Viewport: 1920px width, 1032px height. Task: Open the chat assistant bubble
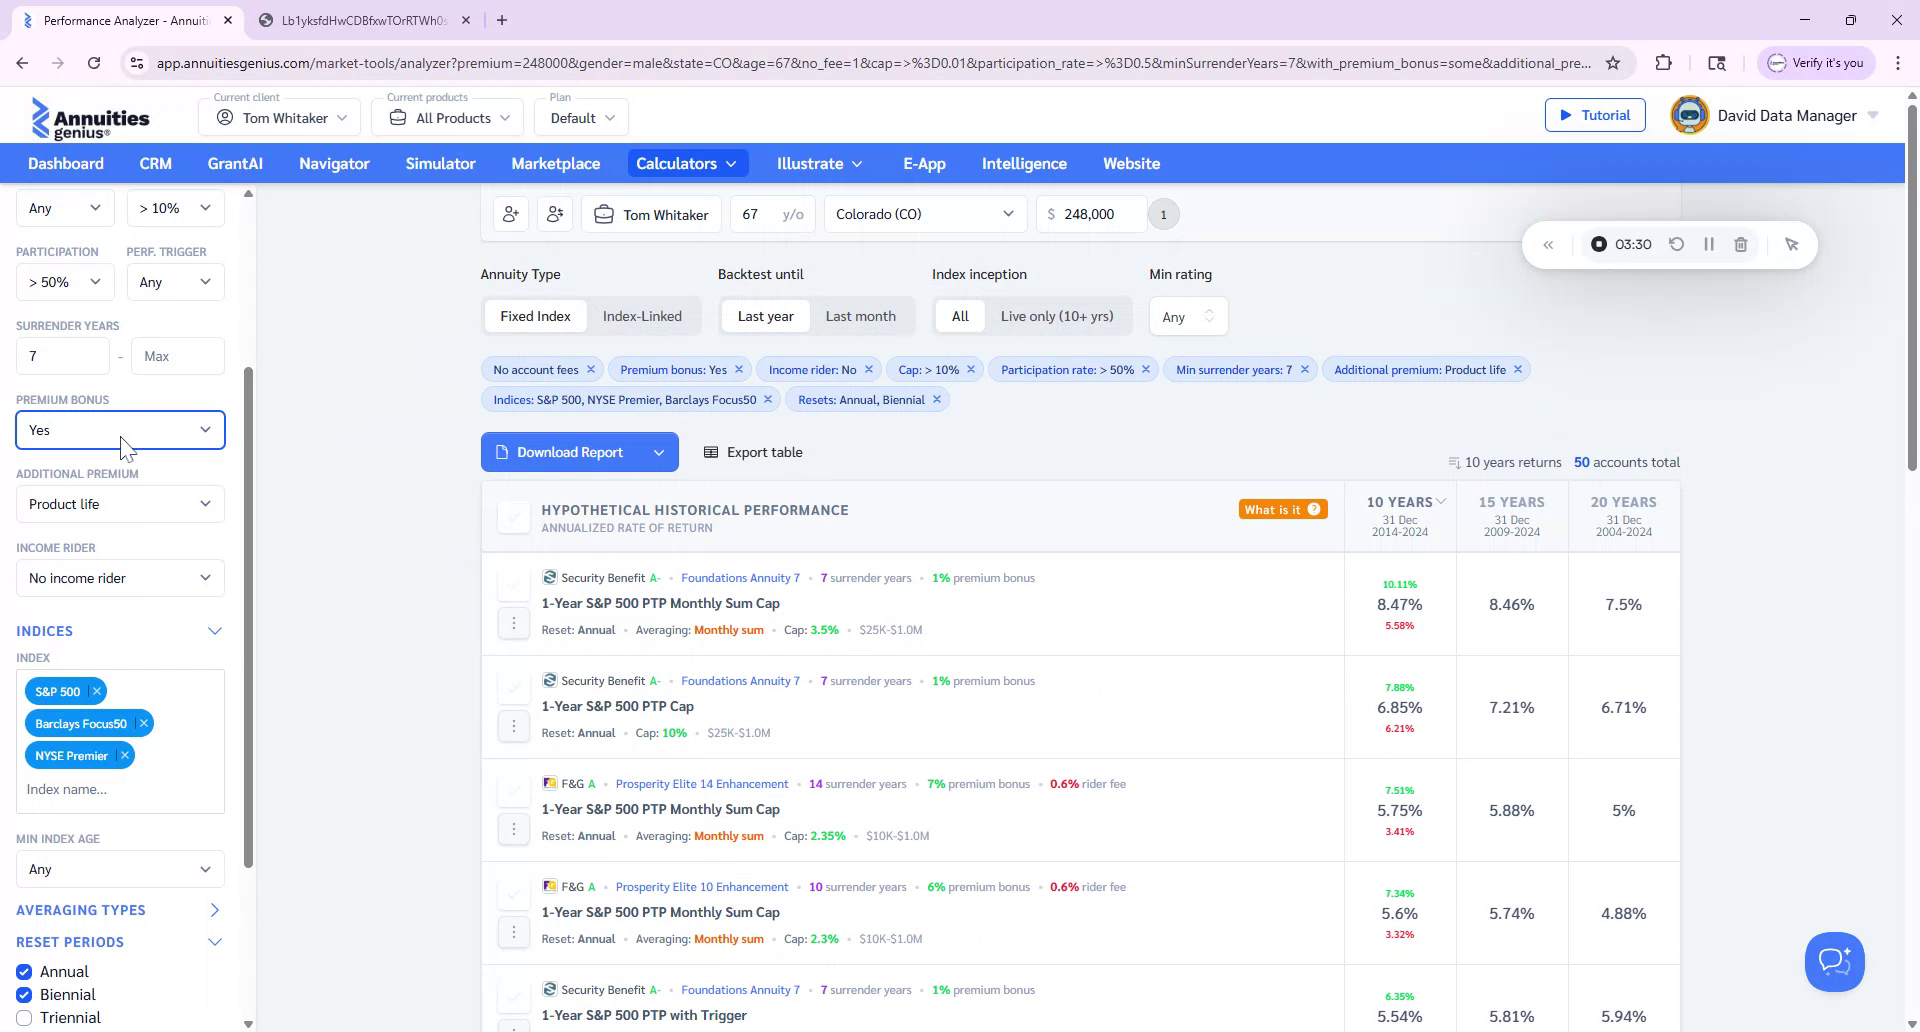(1834, 961)
